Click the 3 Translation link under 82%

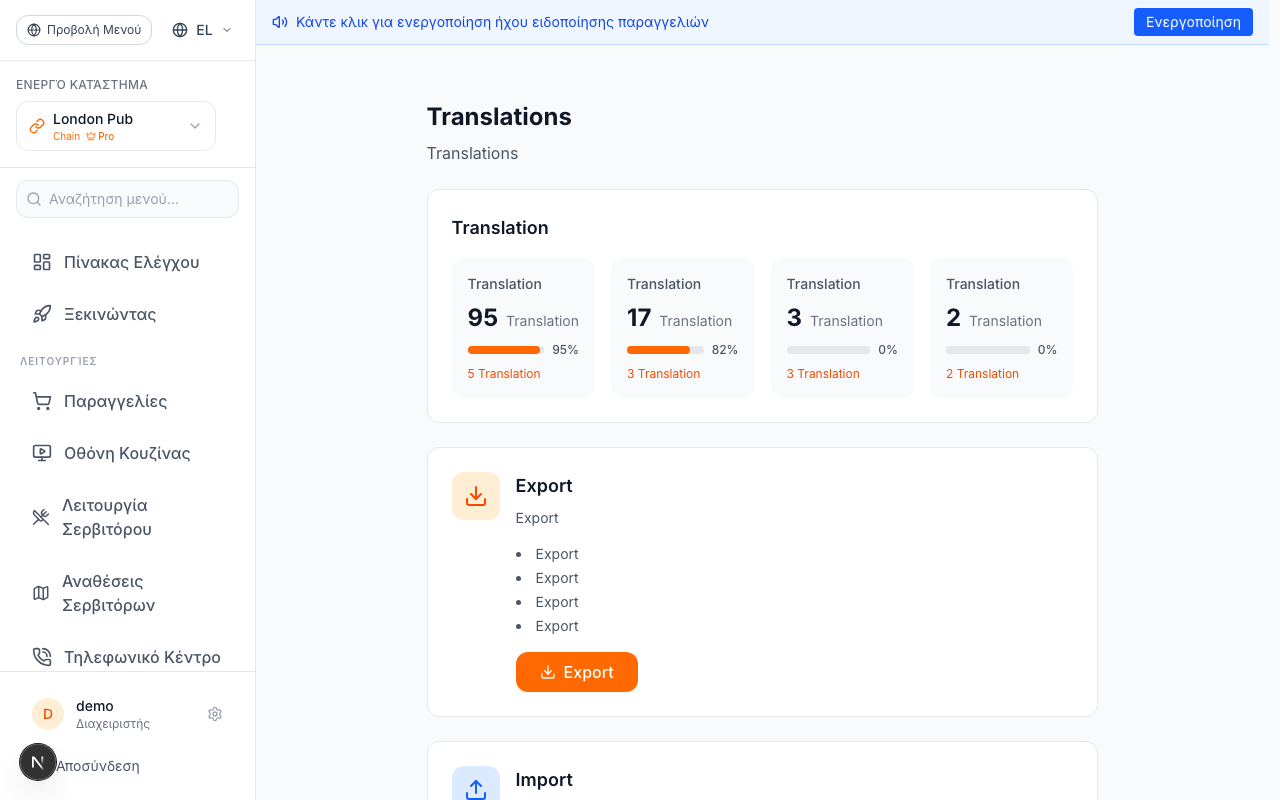pyautogui.click(x=664, y=374)
